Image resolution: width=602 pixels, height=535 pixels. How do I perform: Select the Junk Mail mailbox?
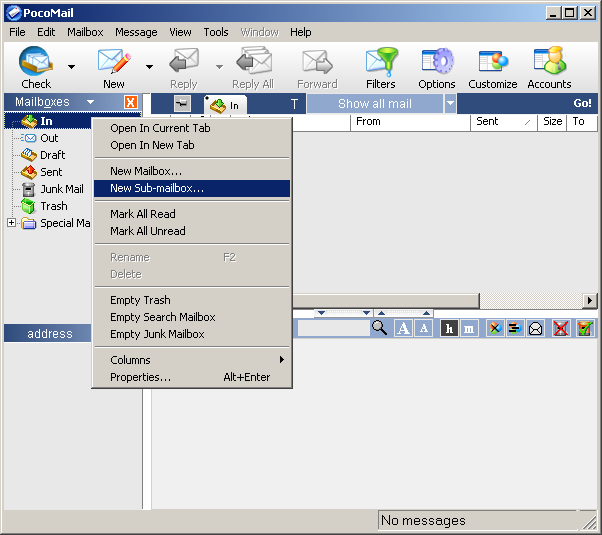pyautogui.click(x=61, y=189)
